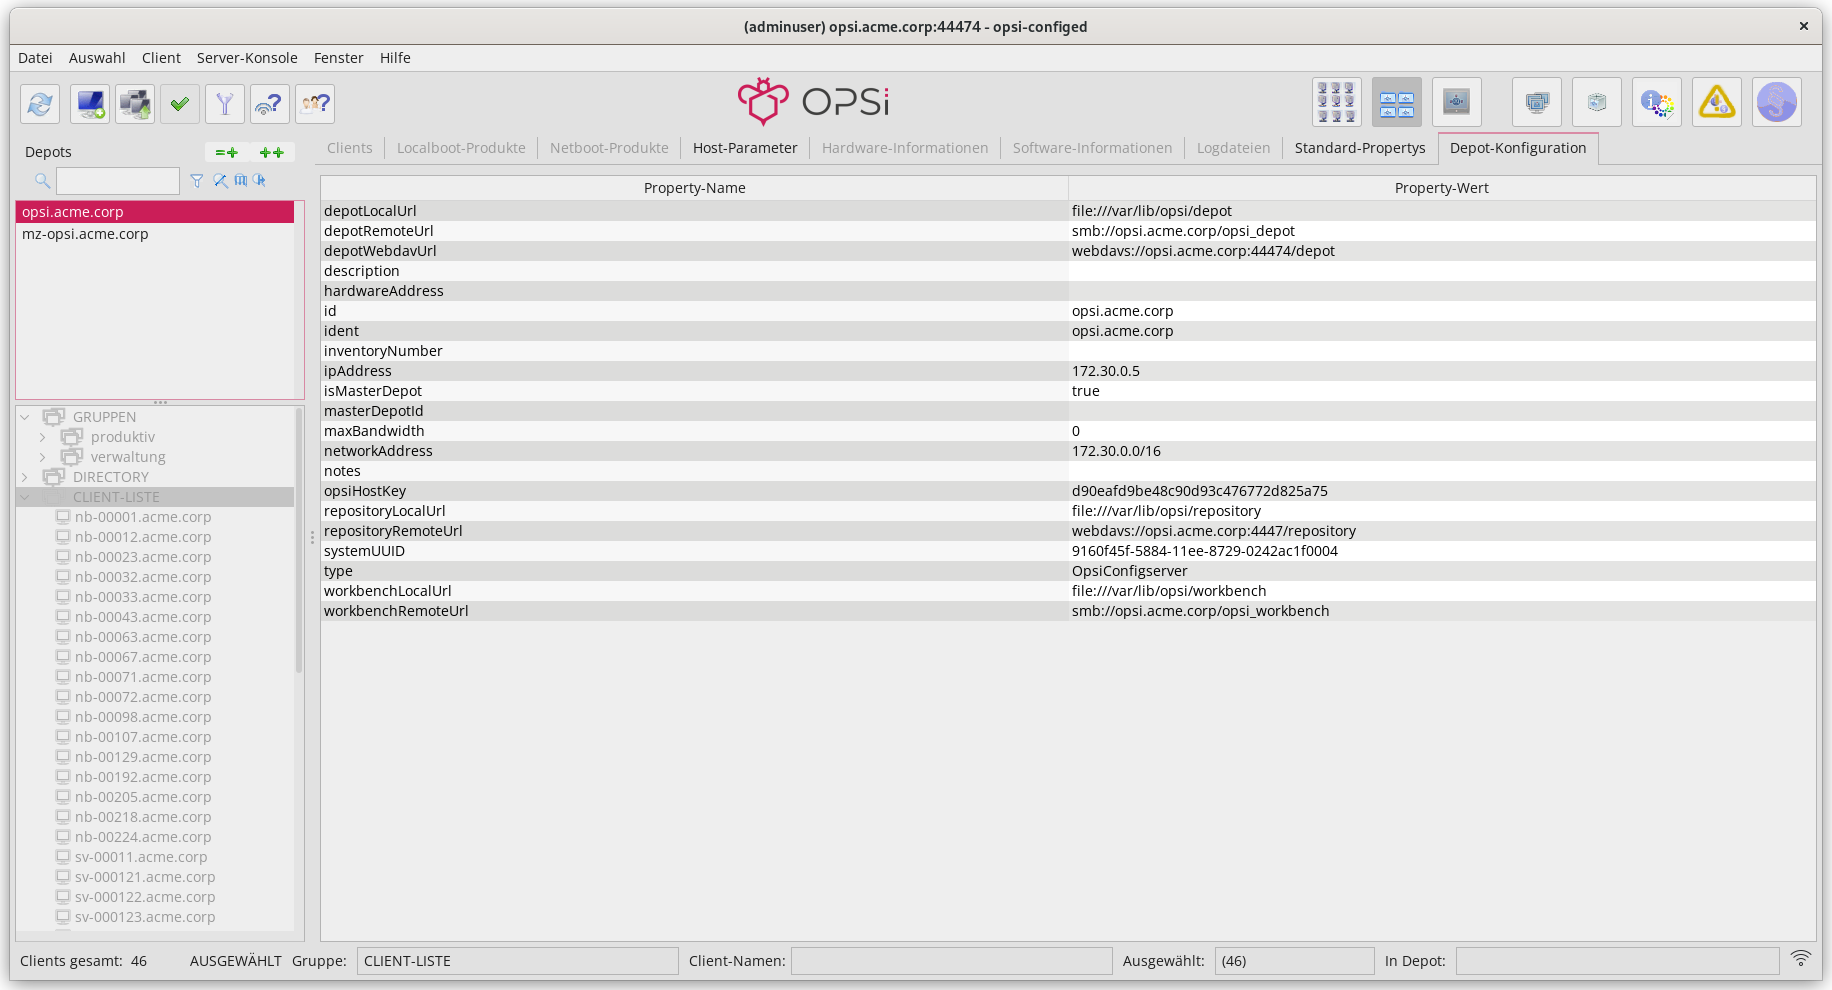Image resolution: width=1832 pixels, height=990 pixels.
Task: Open the server configuration mode icon
Action: click(1457, 102)
